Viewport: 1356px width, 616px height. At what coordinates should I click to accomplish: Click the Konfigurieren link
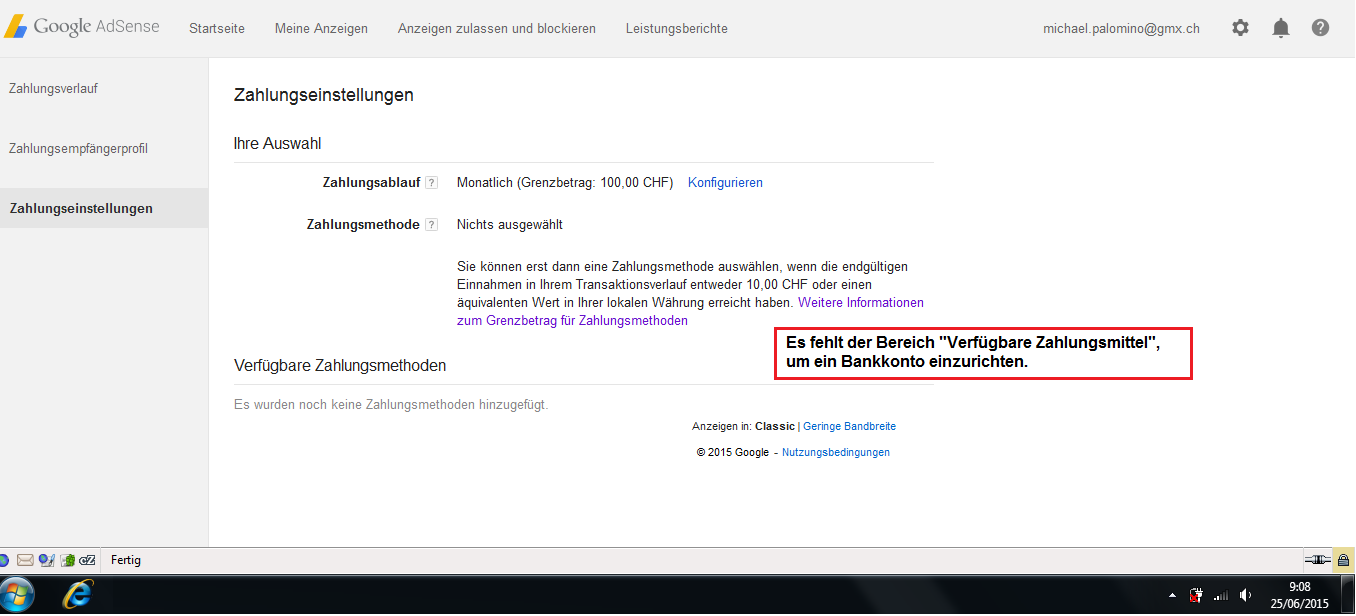click(x=725, y=183)
